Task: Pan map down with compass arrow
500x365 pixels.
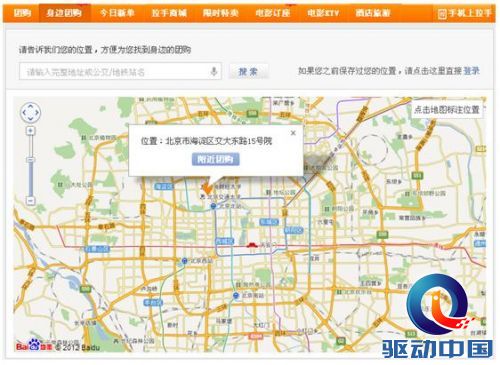Action: click(30, 119)
